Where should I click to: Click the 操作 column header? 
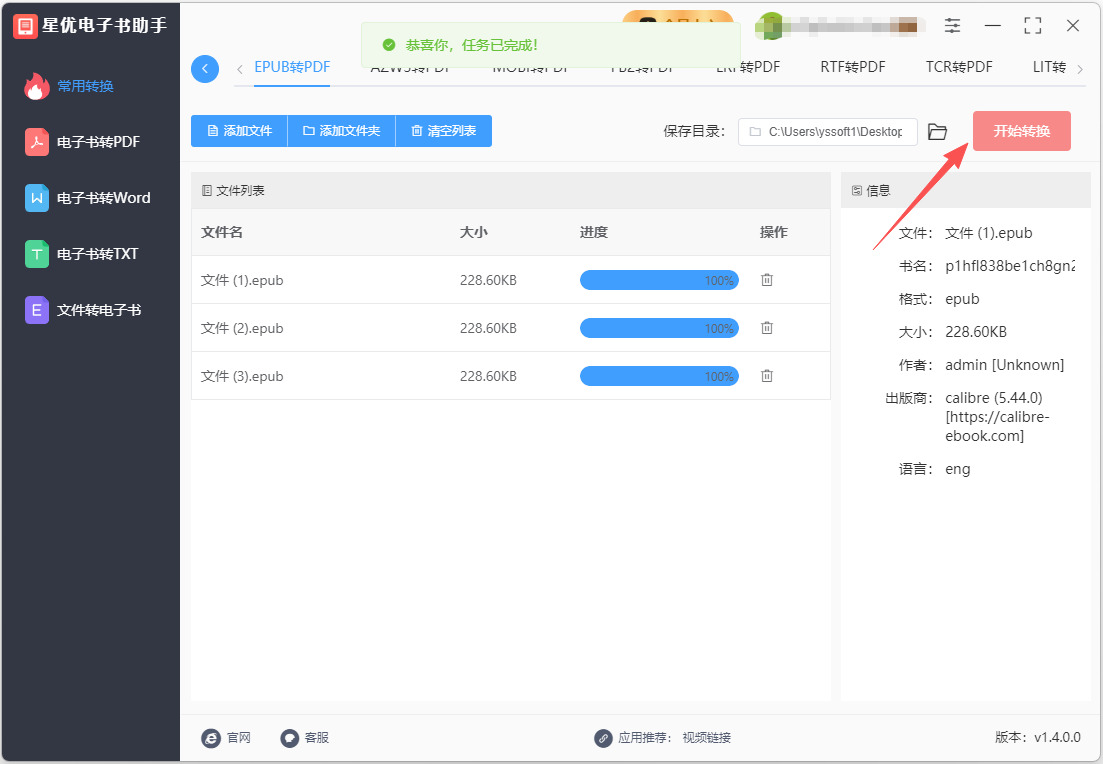coord(774,232)
